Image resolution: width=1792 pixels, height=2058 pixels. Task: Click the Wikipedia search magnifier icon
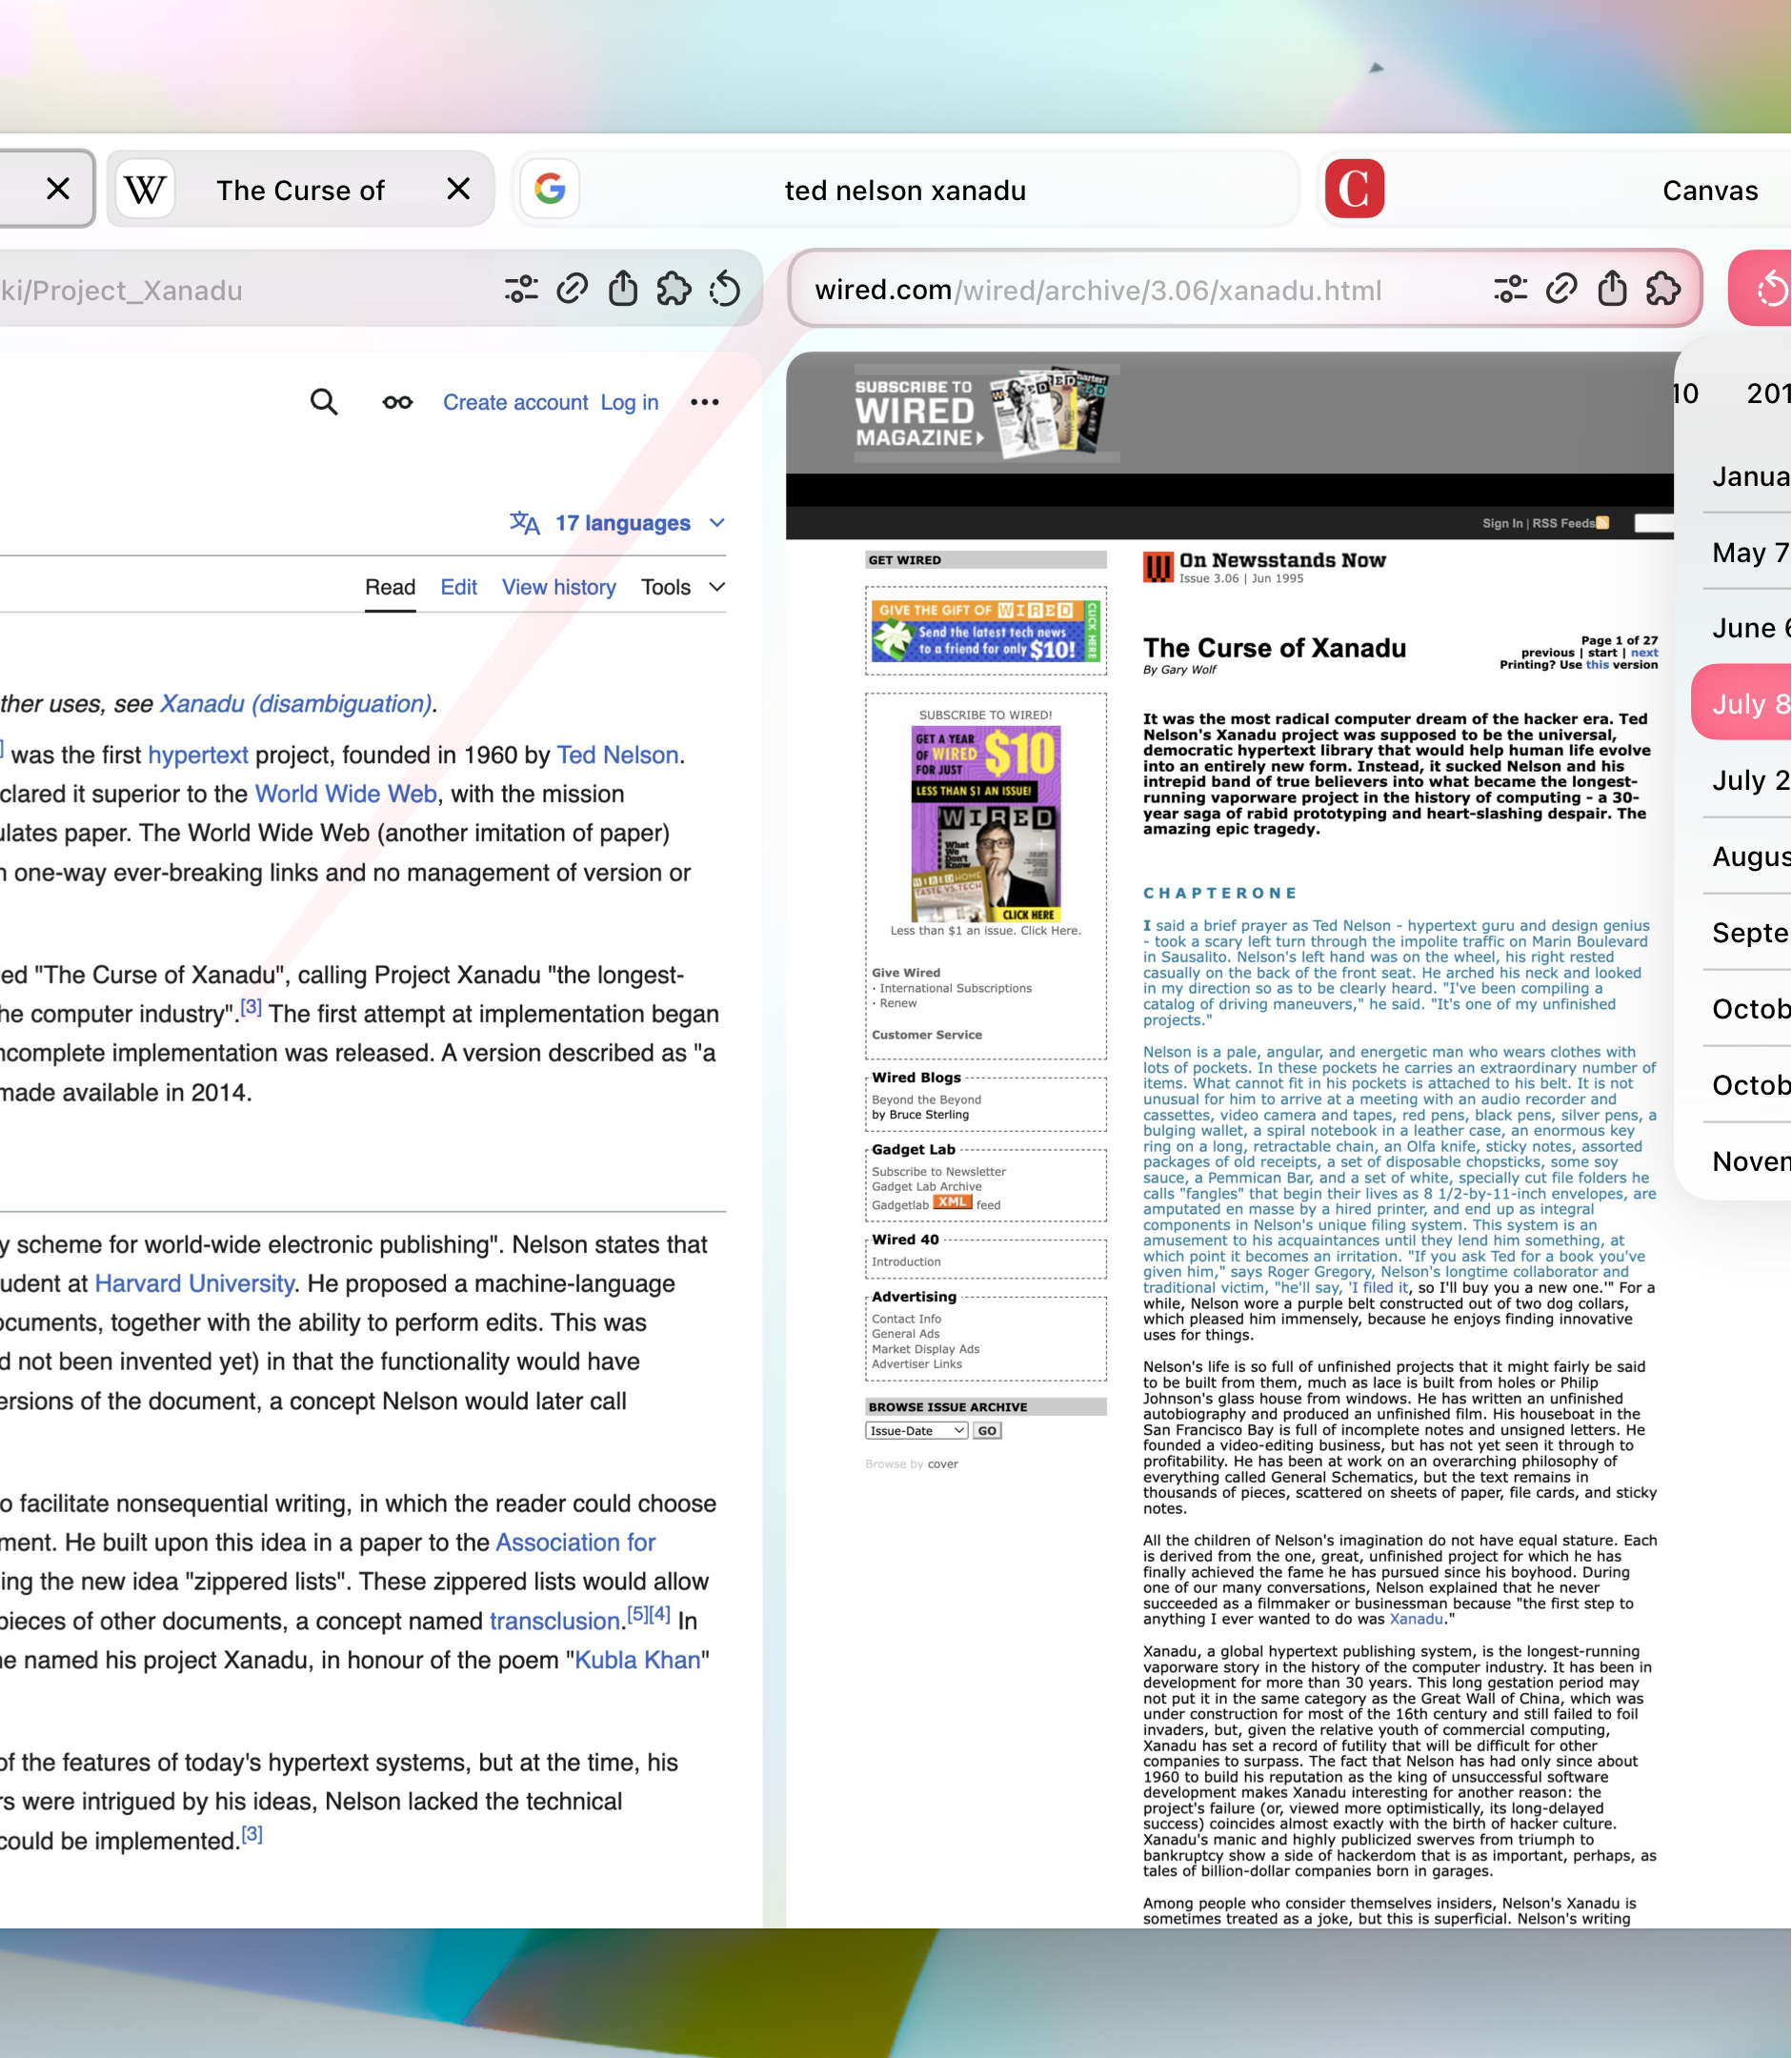(x=323, y=402)
